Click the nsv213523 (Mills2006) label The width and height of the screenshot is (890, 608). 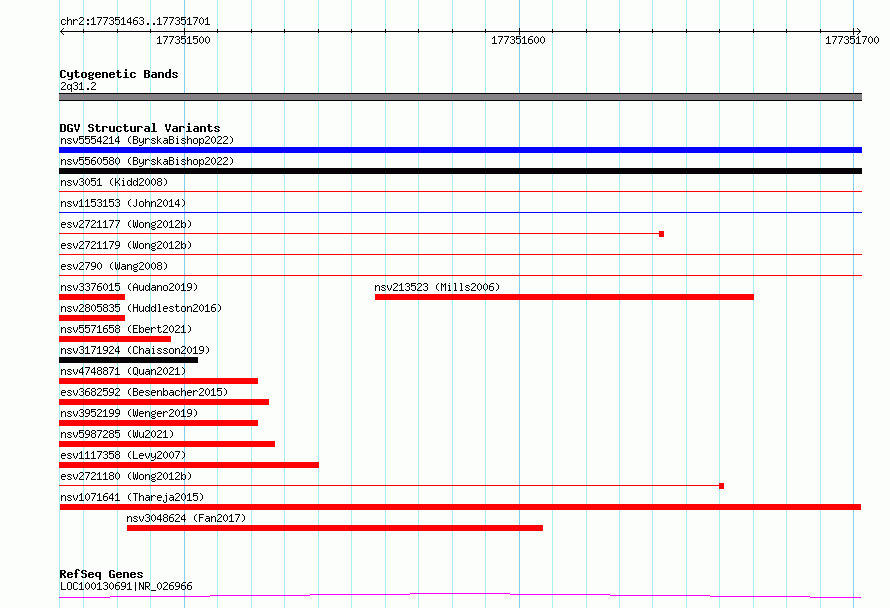pyautogui.click(x=437, y=287)
